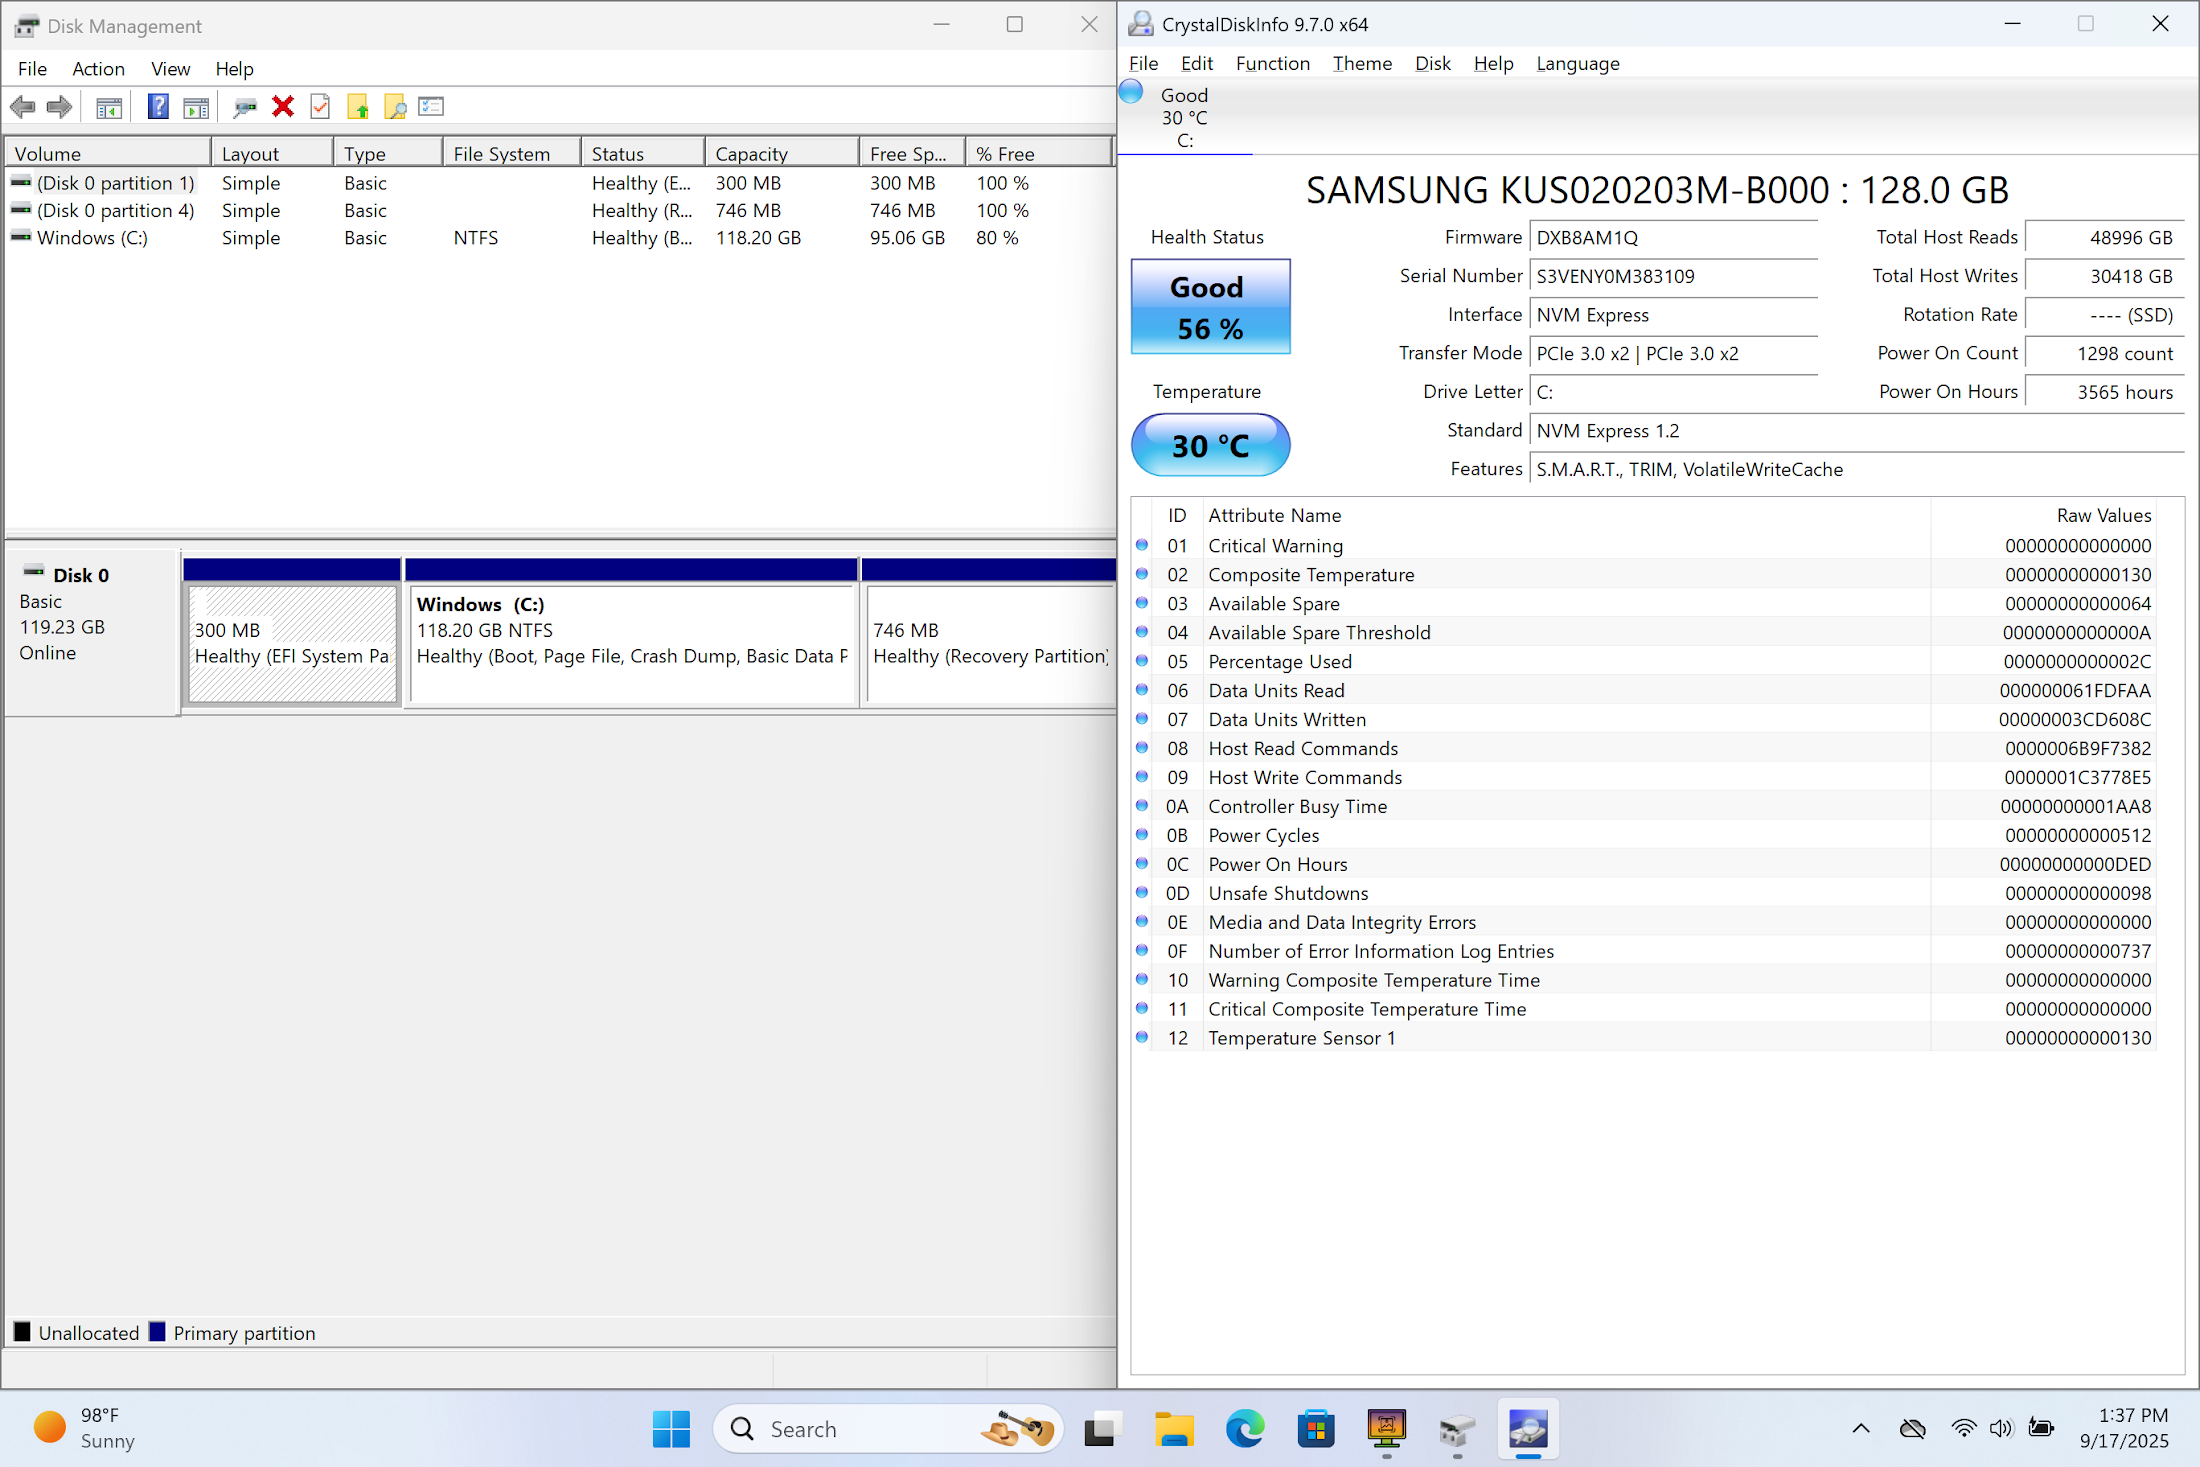This screenshot has height=1467, width=2200.
Task: Open the Help menu in Disk Management
Action: (x=234, y=68)
